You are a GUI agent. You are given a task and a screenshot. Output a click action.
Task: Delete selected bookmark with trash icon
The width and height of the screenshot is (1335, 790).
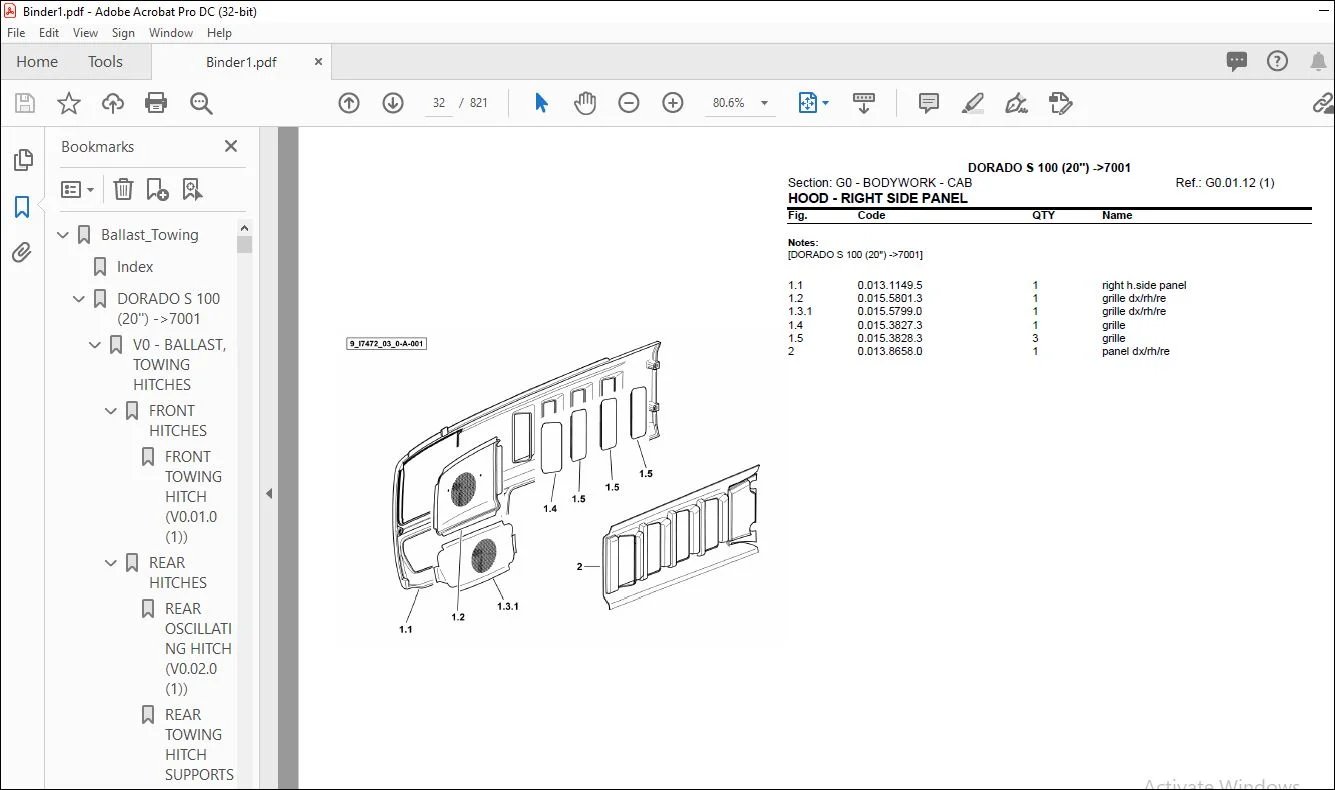123,189
